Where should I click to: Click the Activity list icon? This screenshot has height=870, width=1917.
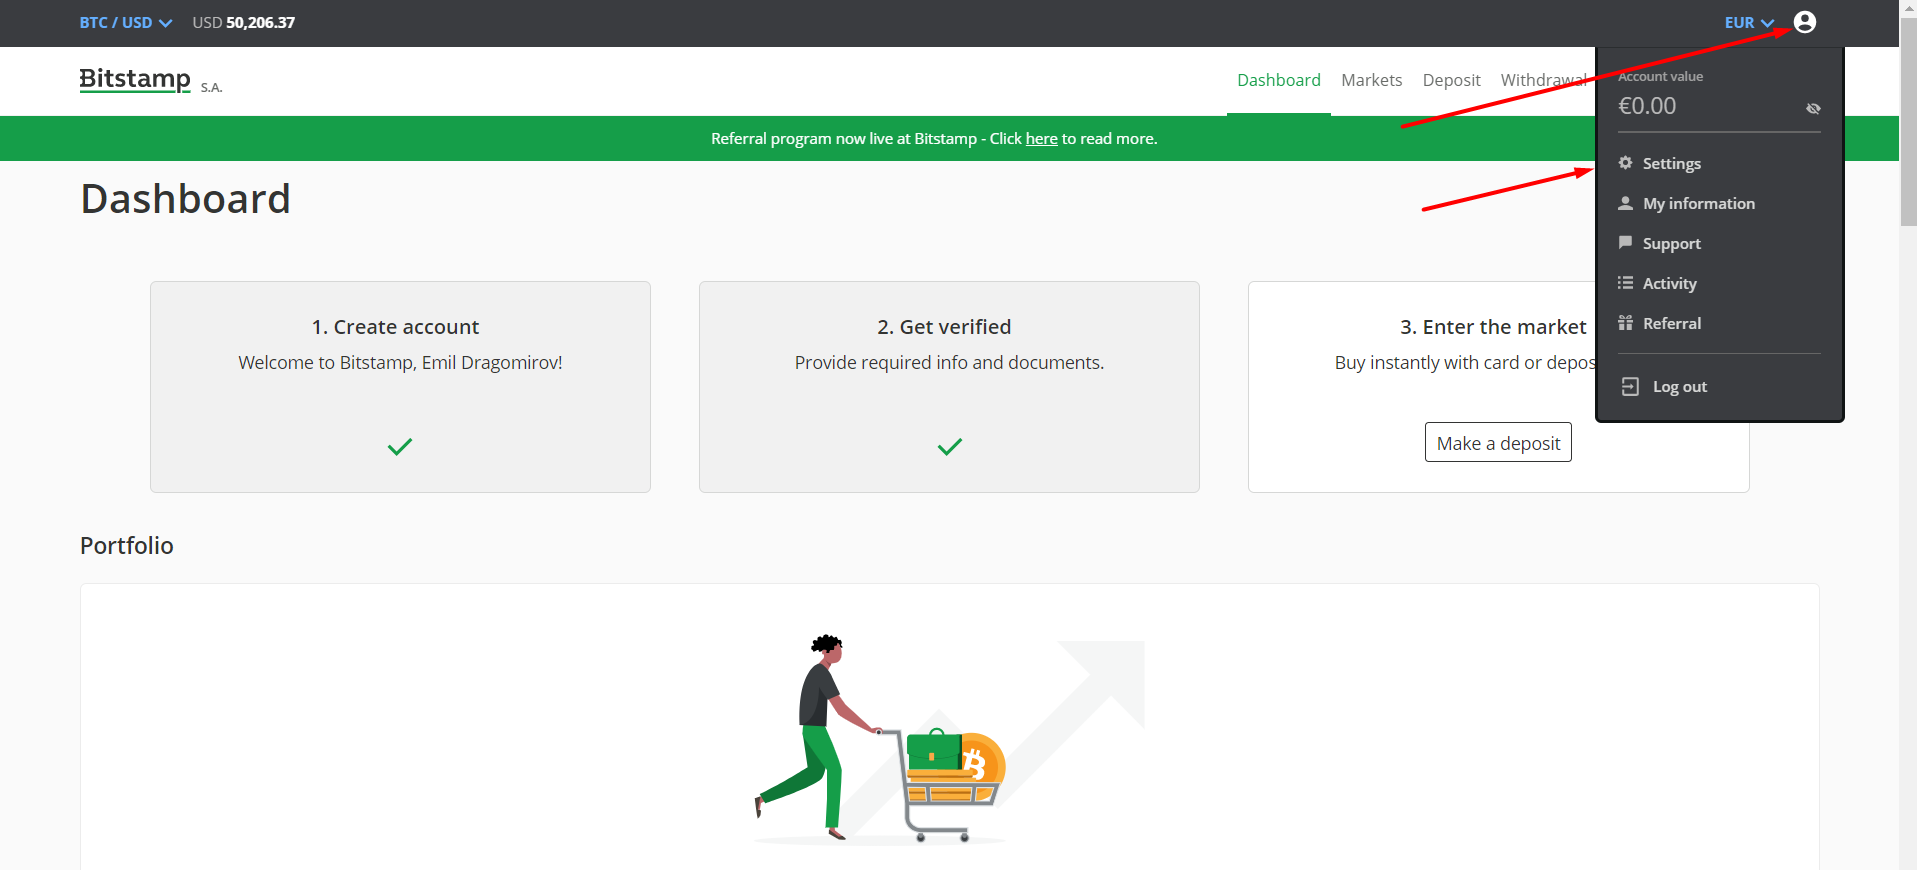1625,283
